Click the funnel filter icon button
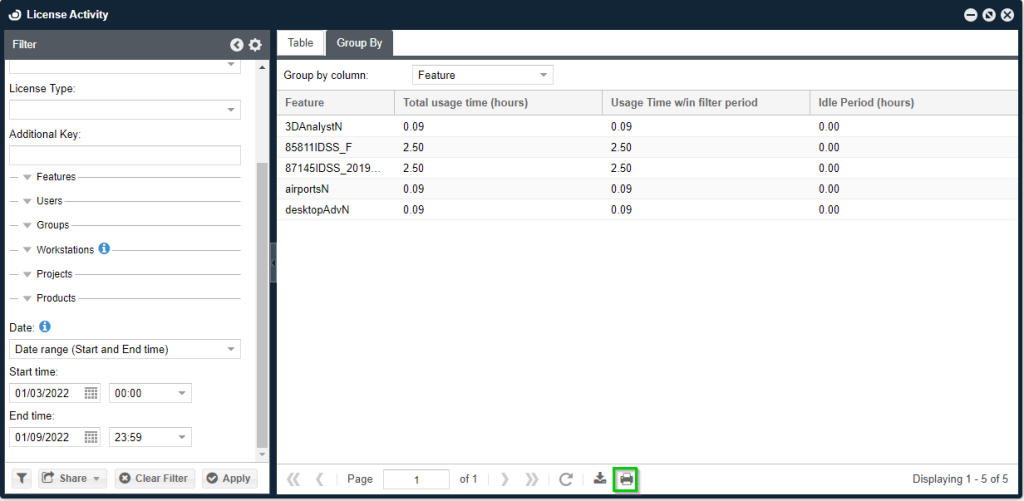This screenshot has width=1024, height=501. 21,478
